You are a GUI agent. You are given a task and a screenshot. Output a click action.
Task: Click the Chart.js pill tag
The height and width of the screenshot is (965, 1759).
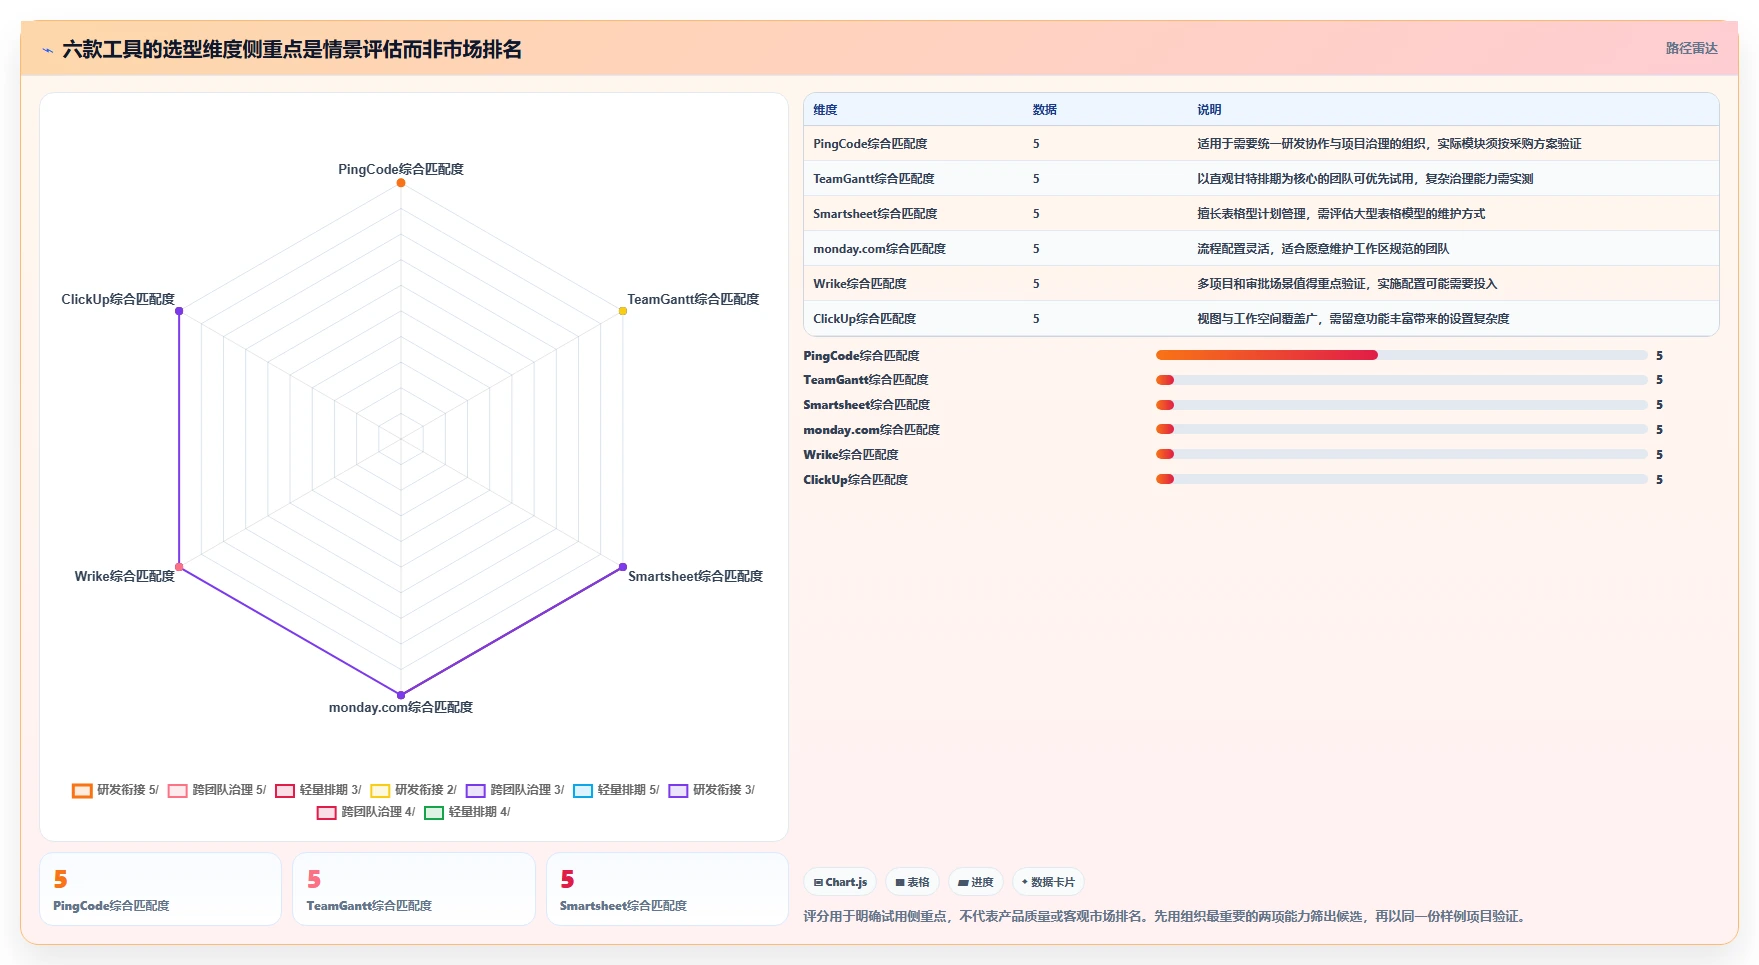click(x=840, y=882)
